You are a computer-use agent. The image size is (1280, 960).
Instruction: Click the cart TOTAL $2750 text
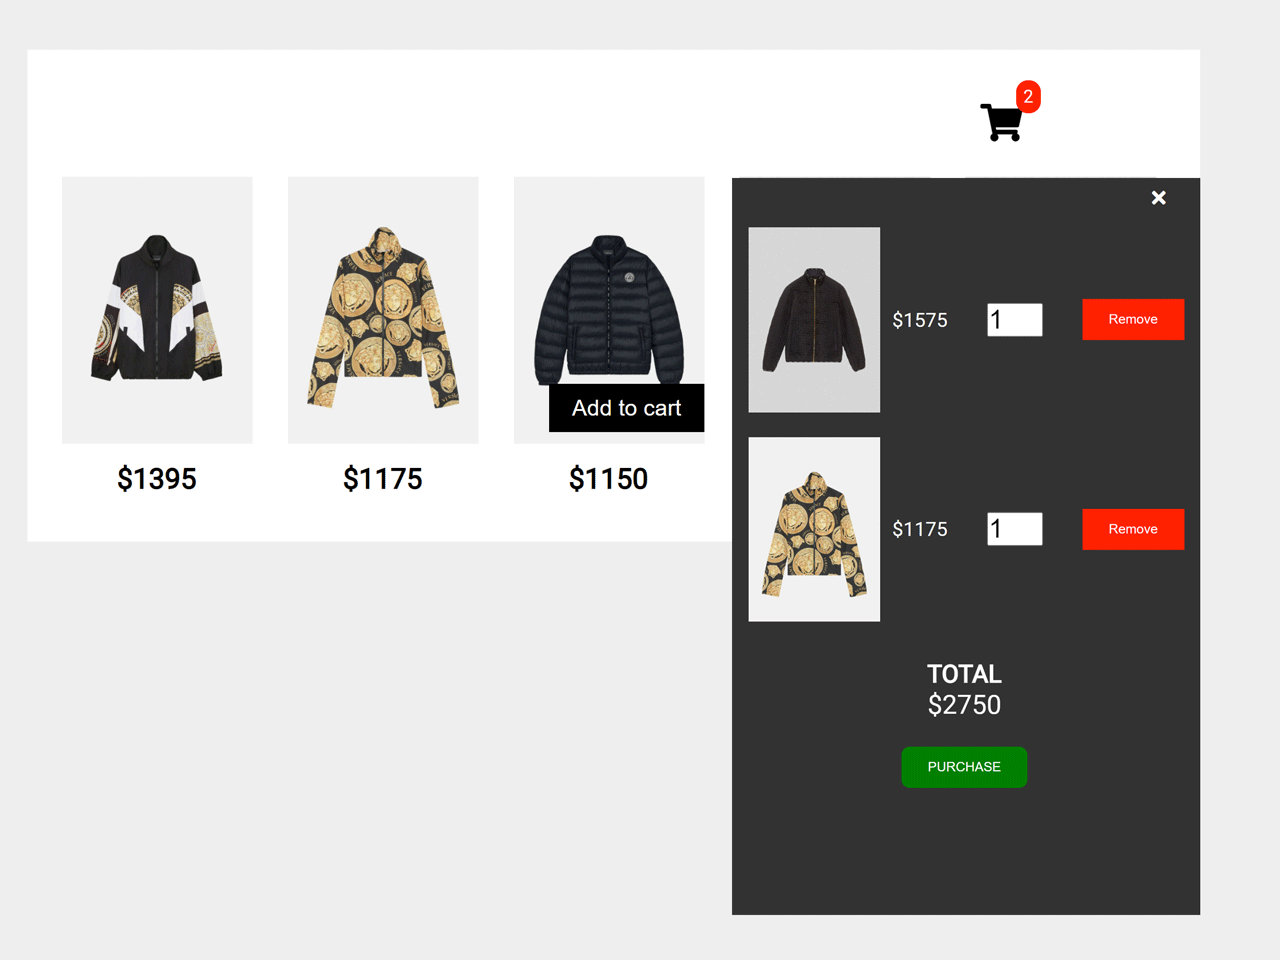(964, 690)
